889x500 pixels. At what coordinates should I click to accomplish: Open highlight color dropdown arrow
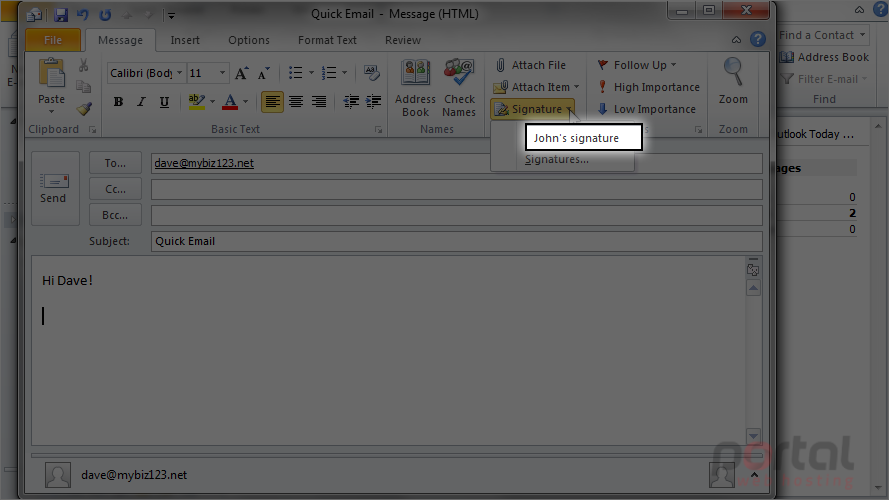(212, 102)
